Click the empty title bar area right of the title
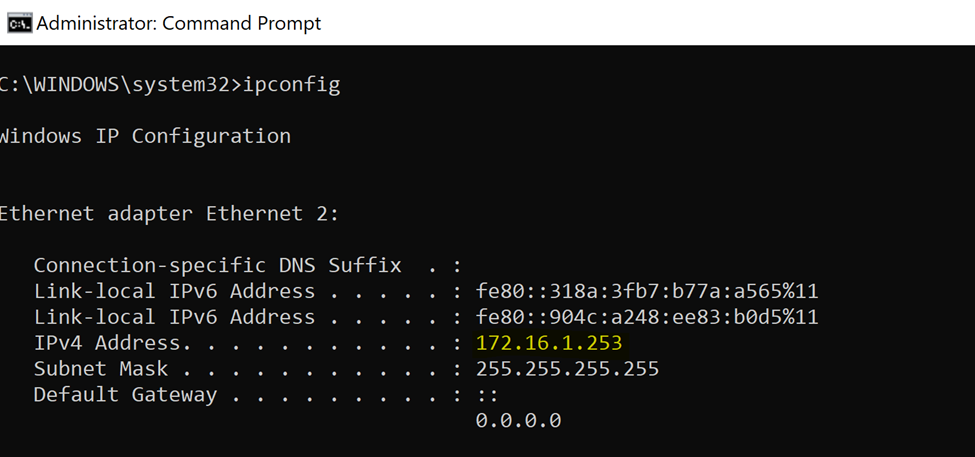The image size is (975, 457). tap(647, 24)
